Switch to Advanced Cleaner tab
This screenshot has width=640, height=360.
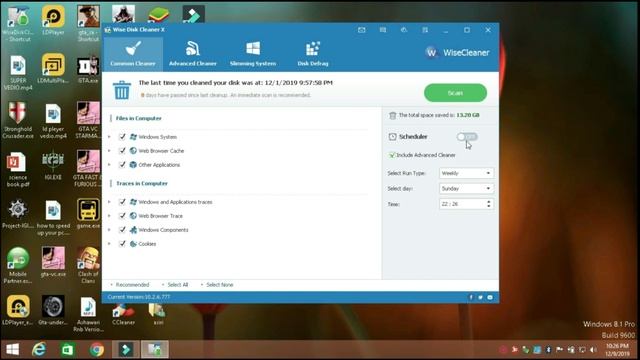[x=193, y=54]
